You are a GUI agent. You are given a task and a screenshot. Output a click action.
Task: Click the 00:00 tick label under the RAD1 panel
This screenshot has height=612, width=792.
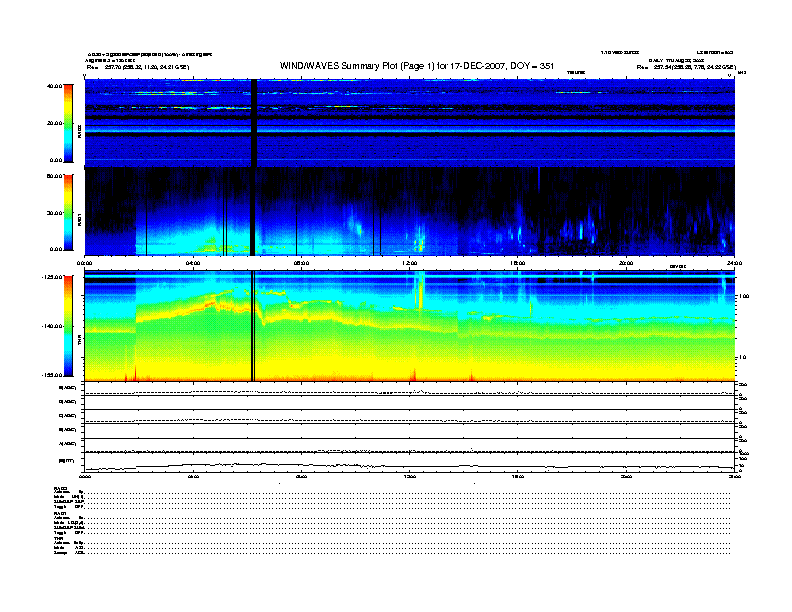(x=84, y=263)
